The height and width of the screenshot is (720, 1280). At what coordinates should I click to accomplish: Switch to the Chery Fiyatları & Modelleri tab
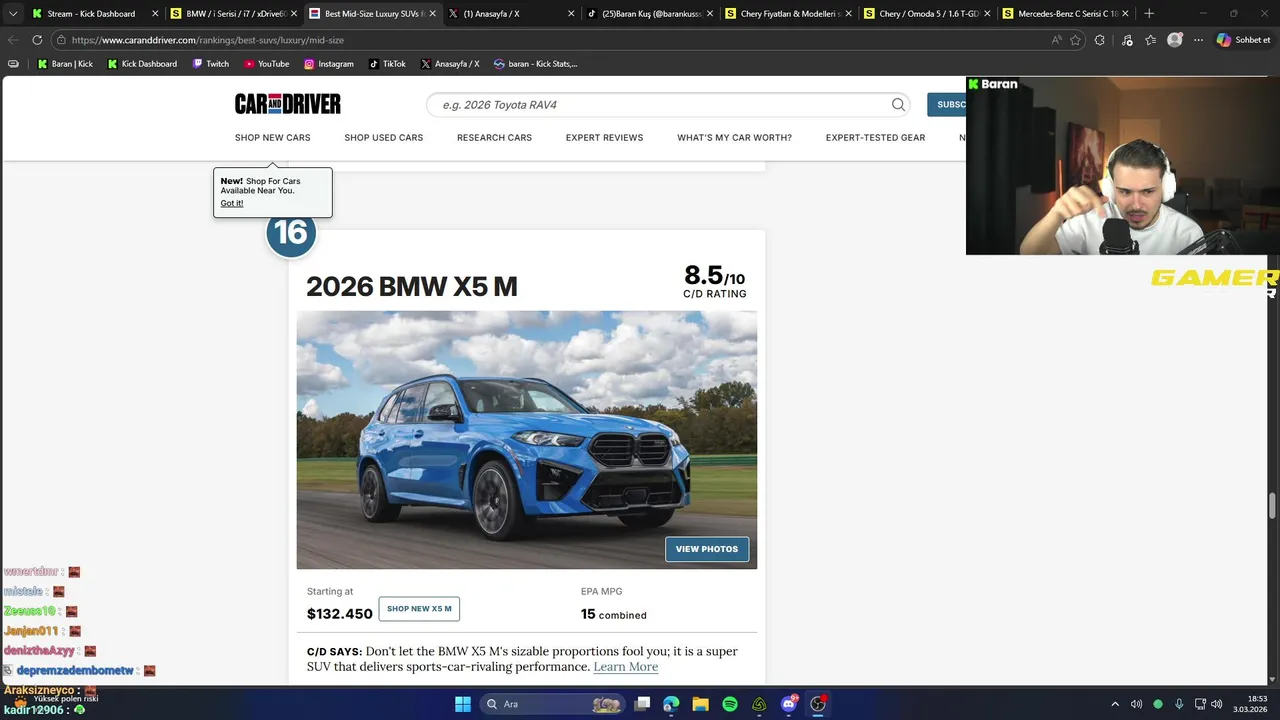(786, 14)
